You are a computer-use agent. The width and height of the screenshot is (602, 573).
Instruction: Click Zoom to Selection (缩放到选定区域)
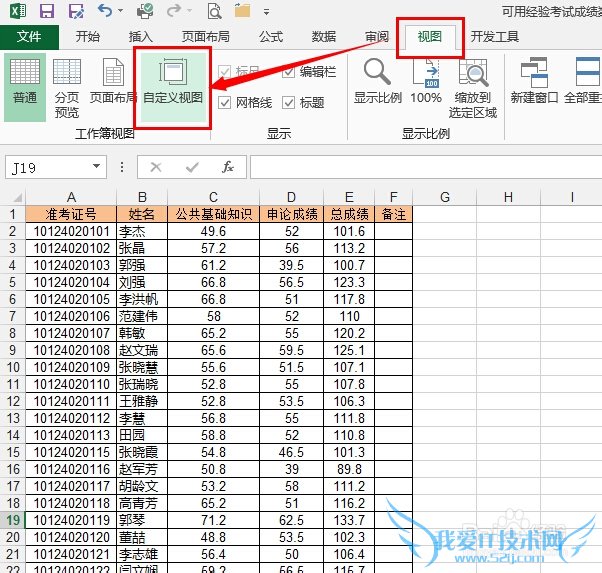472,88
